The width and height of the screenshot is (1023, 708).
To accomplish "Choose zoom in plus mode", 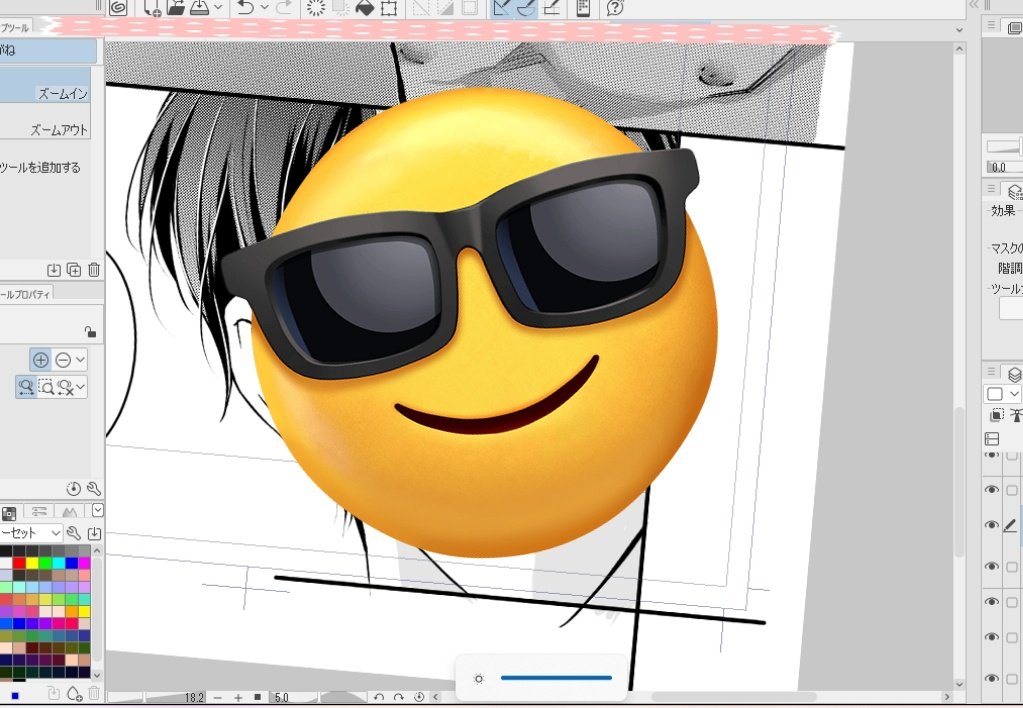I will click(40, 360).
